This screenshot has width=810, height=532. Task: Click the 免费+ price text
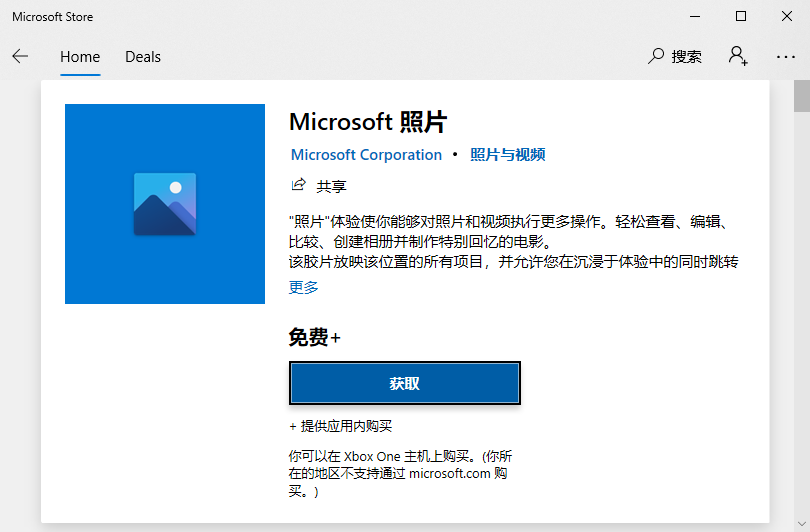coord(315,337)
